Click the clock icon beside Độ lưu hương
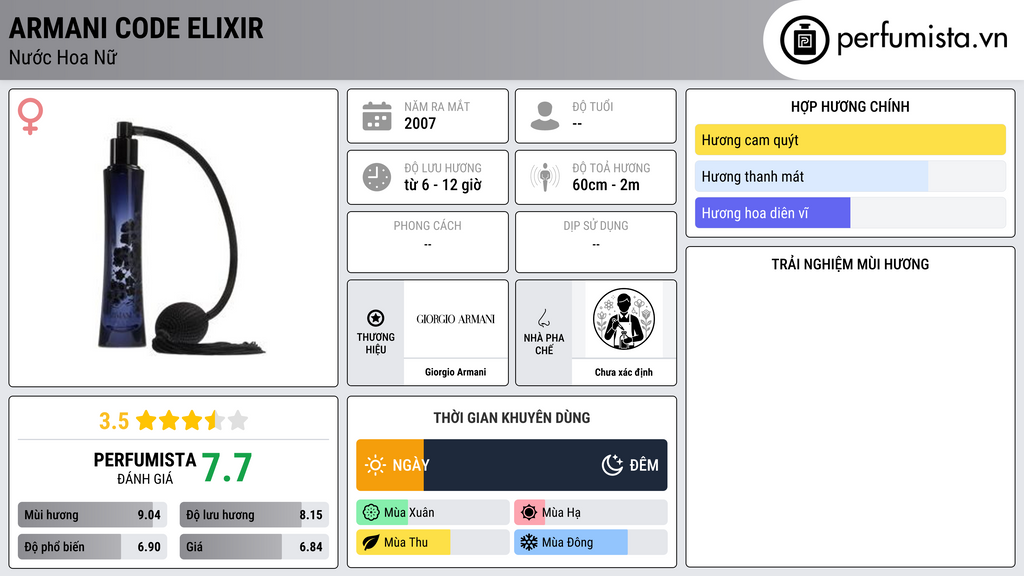Screen dimensions: 1024x576 pos(377,177)
